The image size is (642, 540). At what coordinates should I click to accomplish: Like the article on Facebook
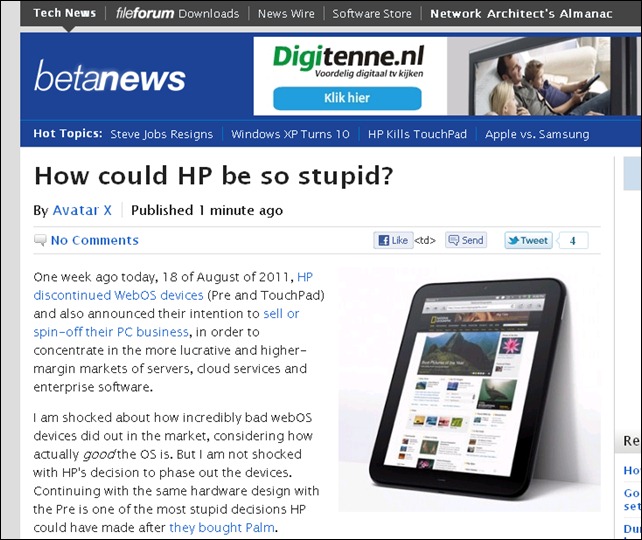tap(393, 240)
